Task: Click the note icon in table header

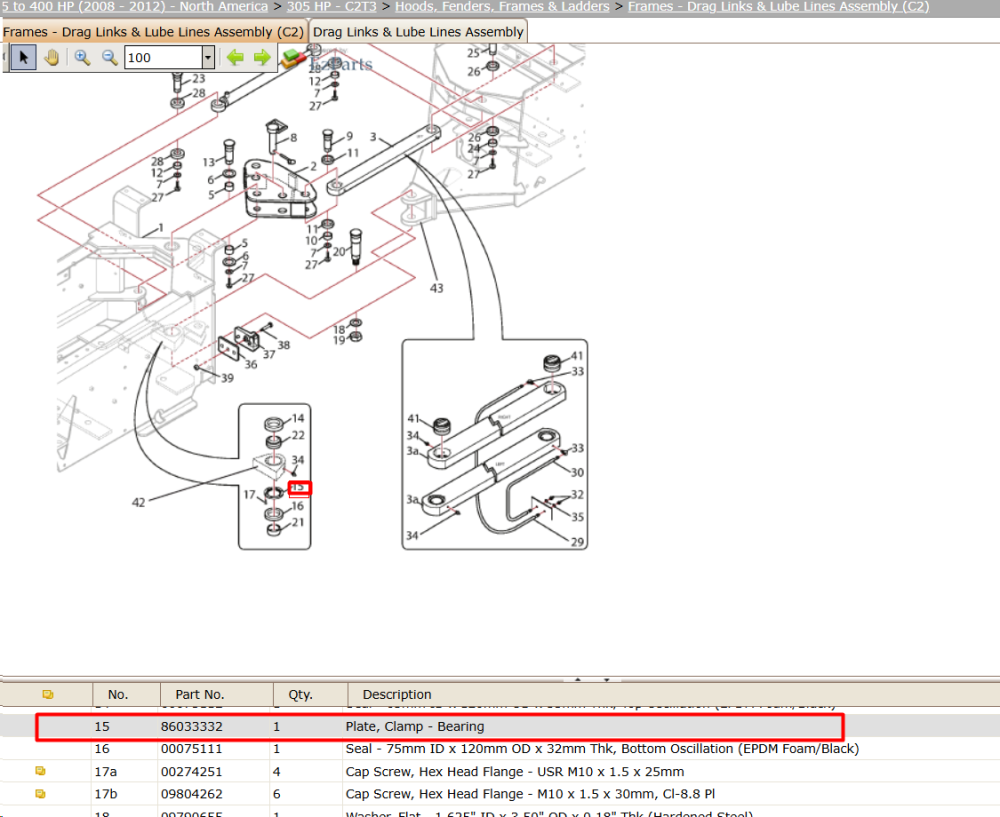Action: pyautogui.click(x=47, y=695)
